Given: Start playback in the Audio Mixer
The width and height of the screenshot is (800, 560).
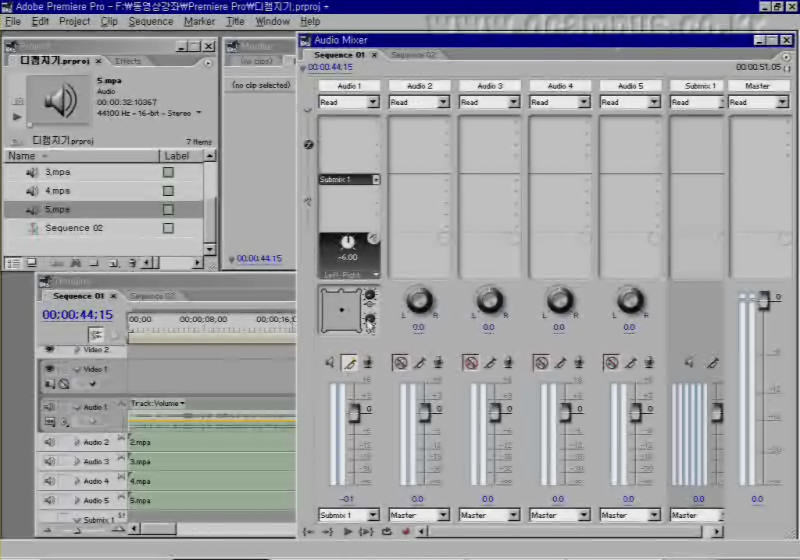Looking at the screenshot, I should coord(347,531).
